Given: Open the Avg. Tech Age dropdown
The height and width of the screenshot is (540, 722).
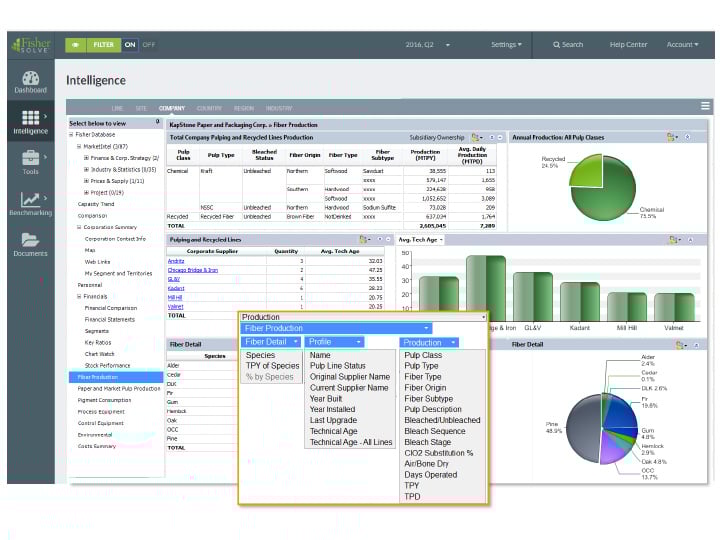Looking at the screenshot, I should click(420, 240).
